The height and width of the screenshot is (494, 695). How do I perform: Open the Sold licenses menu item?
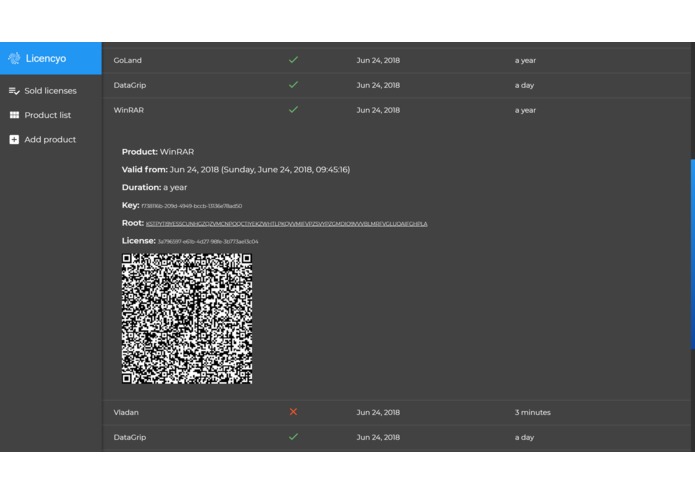[51, 91]
